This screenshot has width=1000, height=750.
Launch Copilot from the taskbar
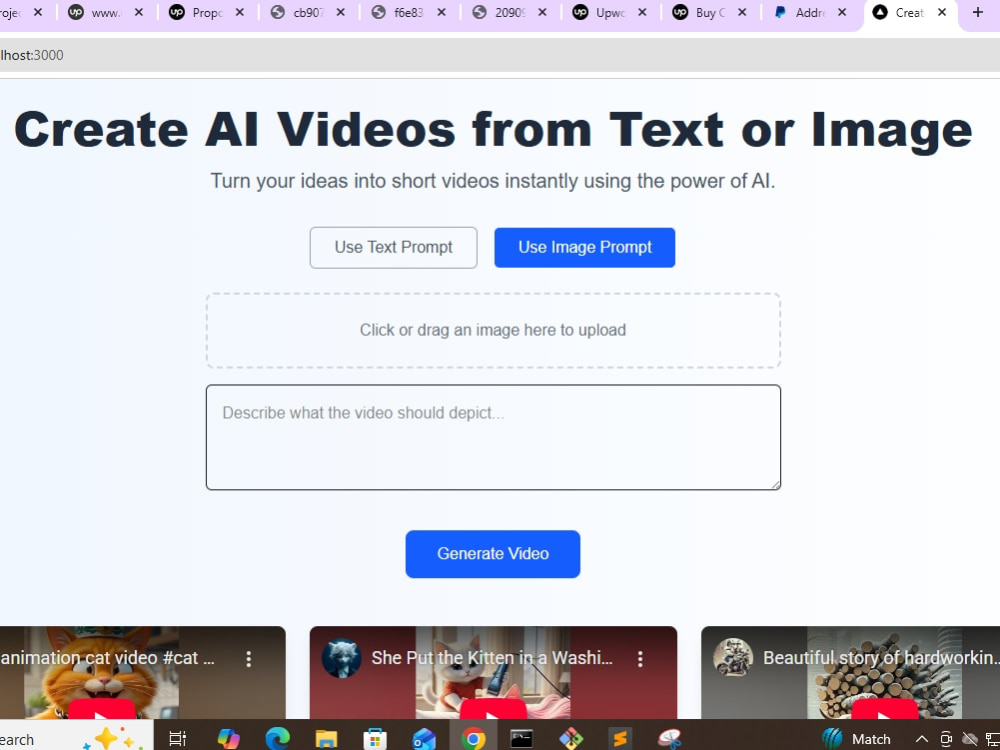[x=228, y=739]
